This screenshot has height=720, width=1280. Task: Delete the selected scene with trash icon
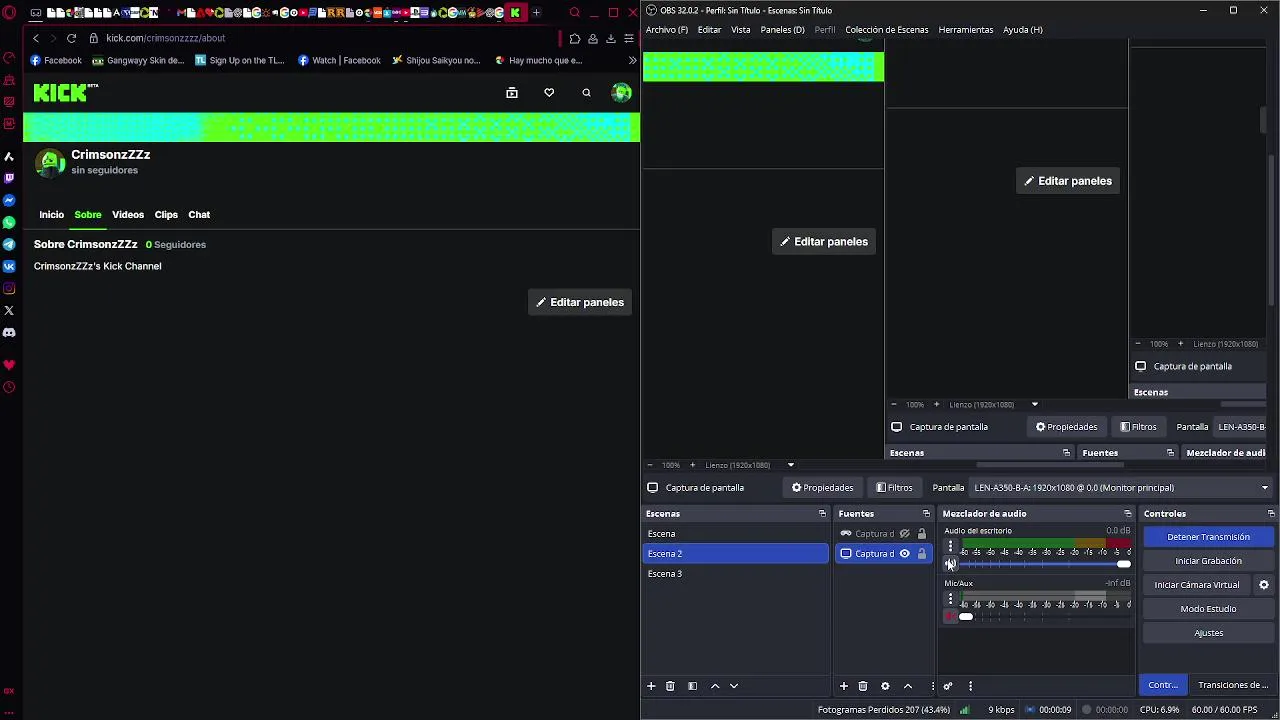tap(670, 686)
